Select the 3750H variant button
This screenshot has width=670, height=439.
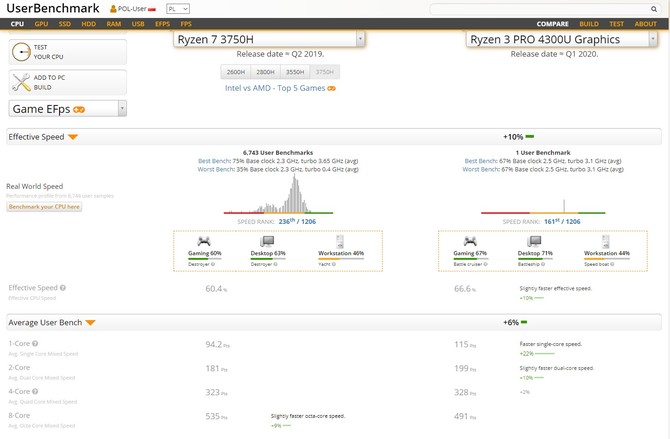click(325, 72)
